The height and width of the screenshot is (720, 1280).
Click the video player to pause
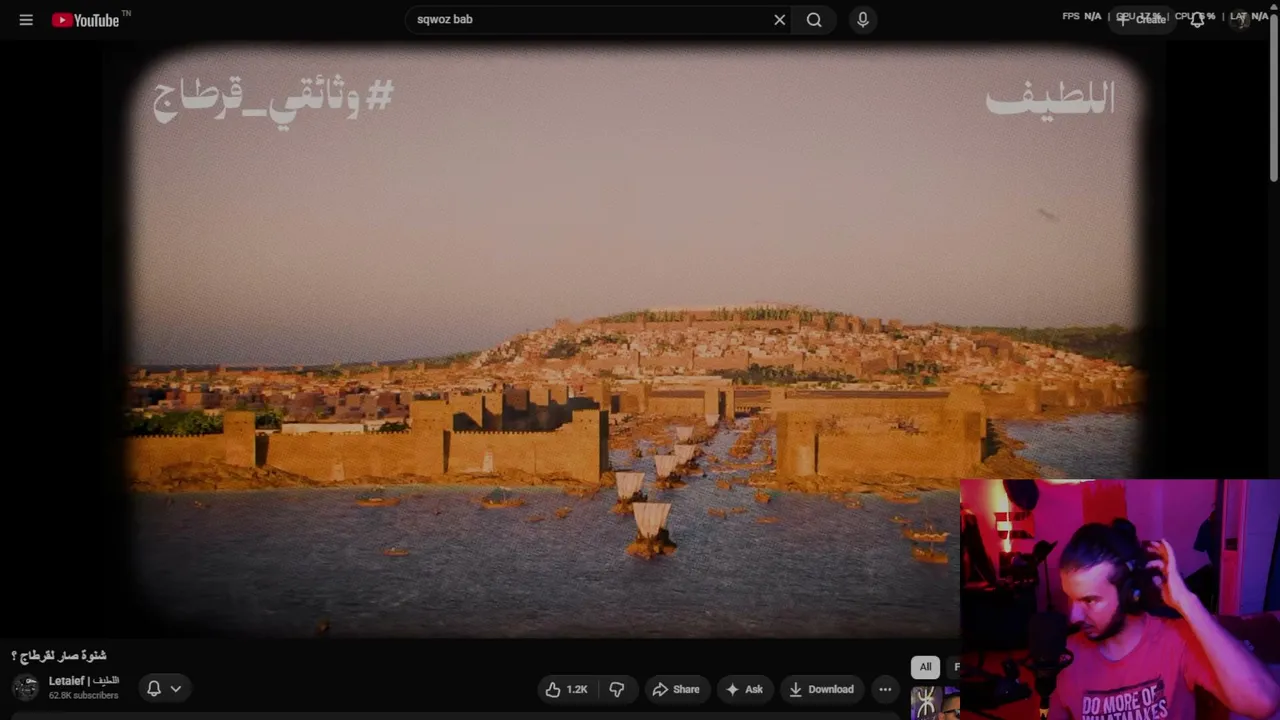tap(635, 340)
